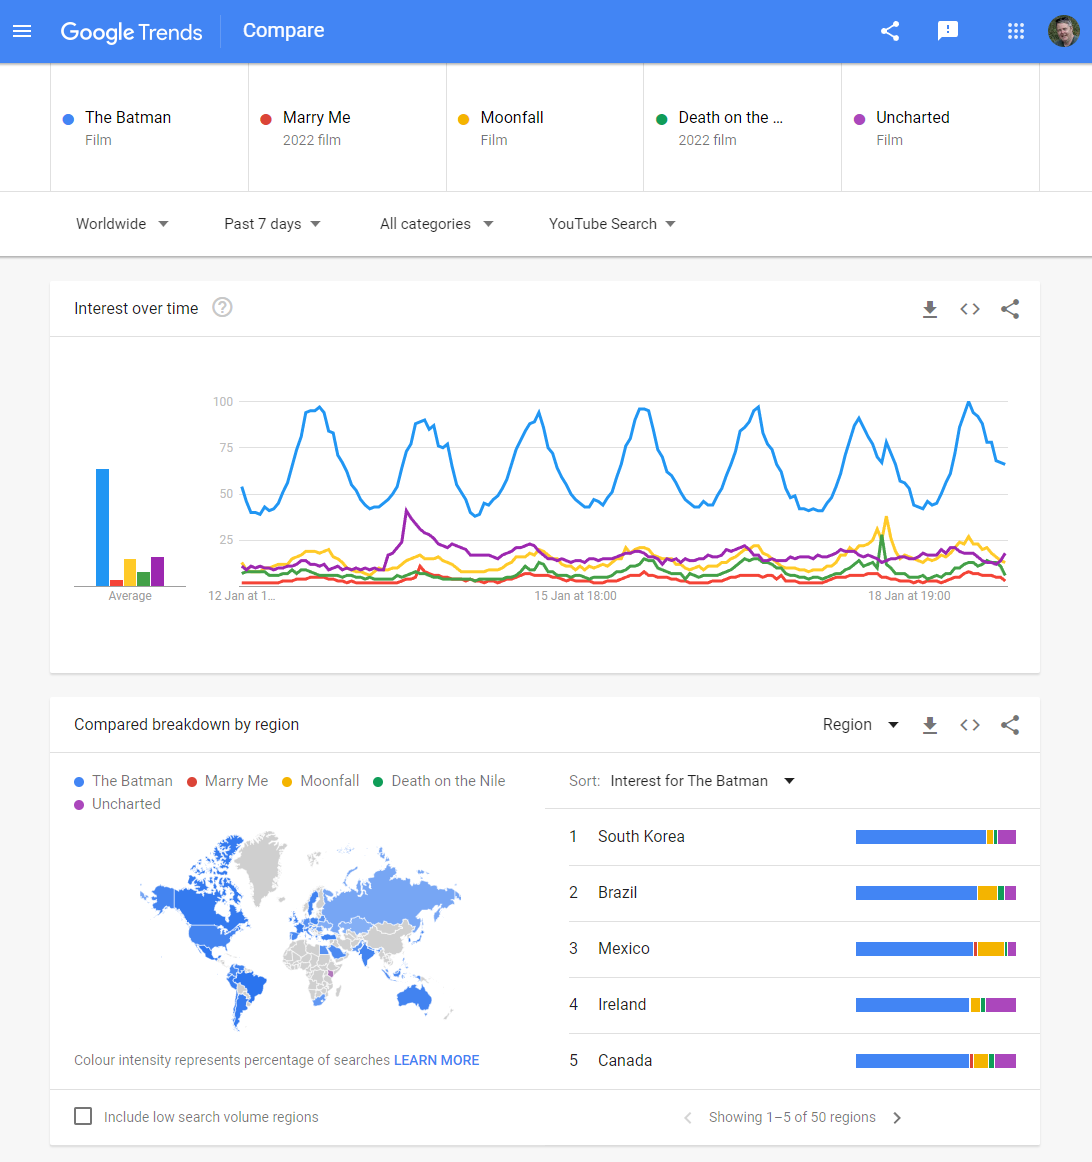
Task: Click Mexico stacked interest bar
Action: pos(936,949)
